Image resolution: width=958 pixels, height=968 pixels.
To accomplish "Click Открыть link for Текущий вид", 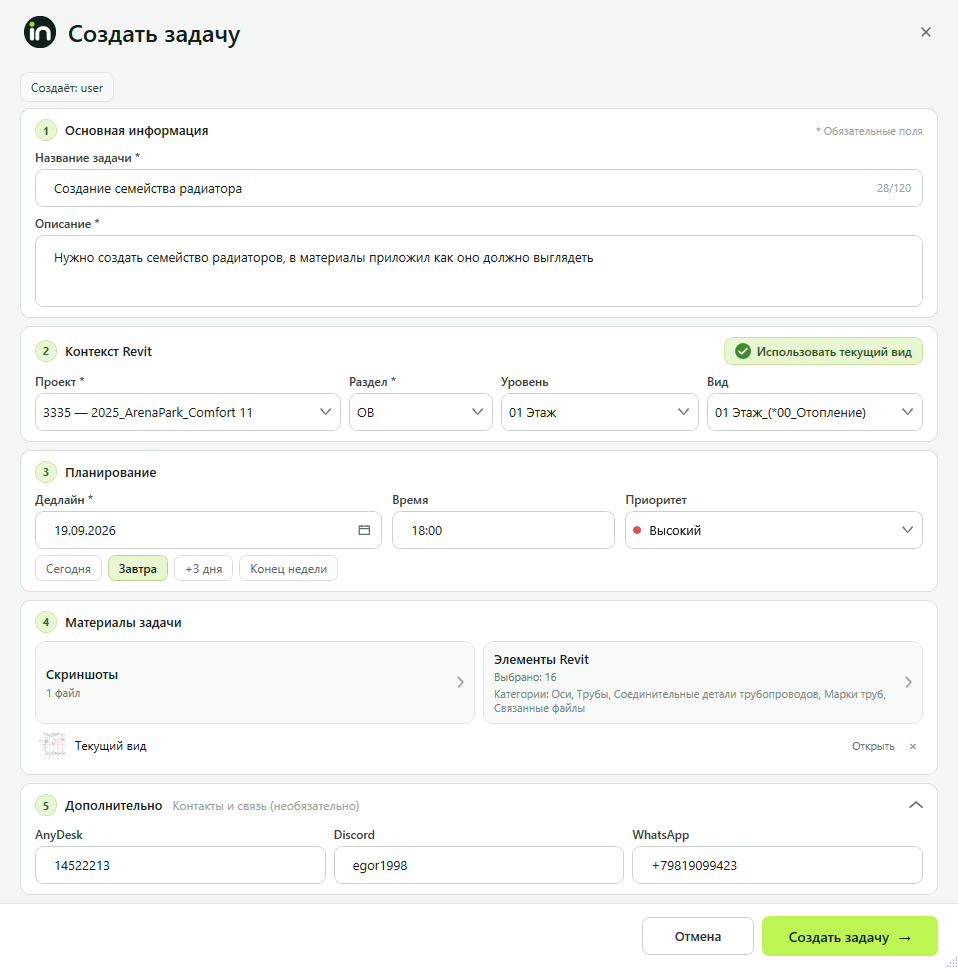I will click(873, 746).
